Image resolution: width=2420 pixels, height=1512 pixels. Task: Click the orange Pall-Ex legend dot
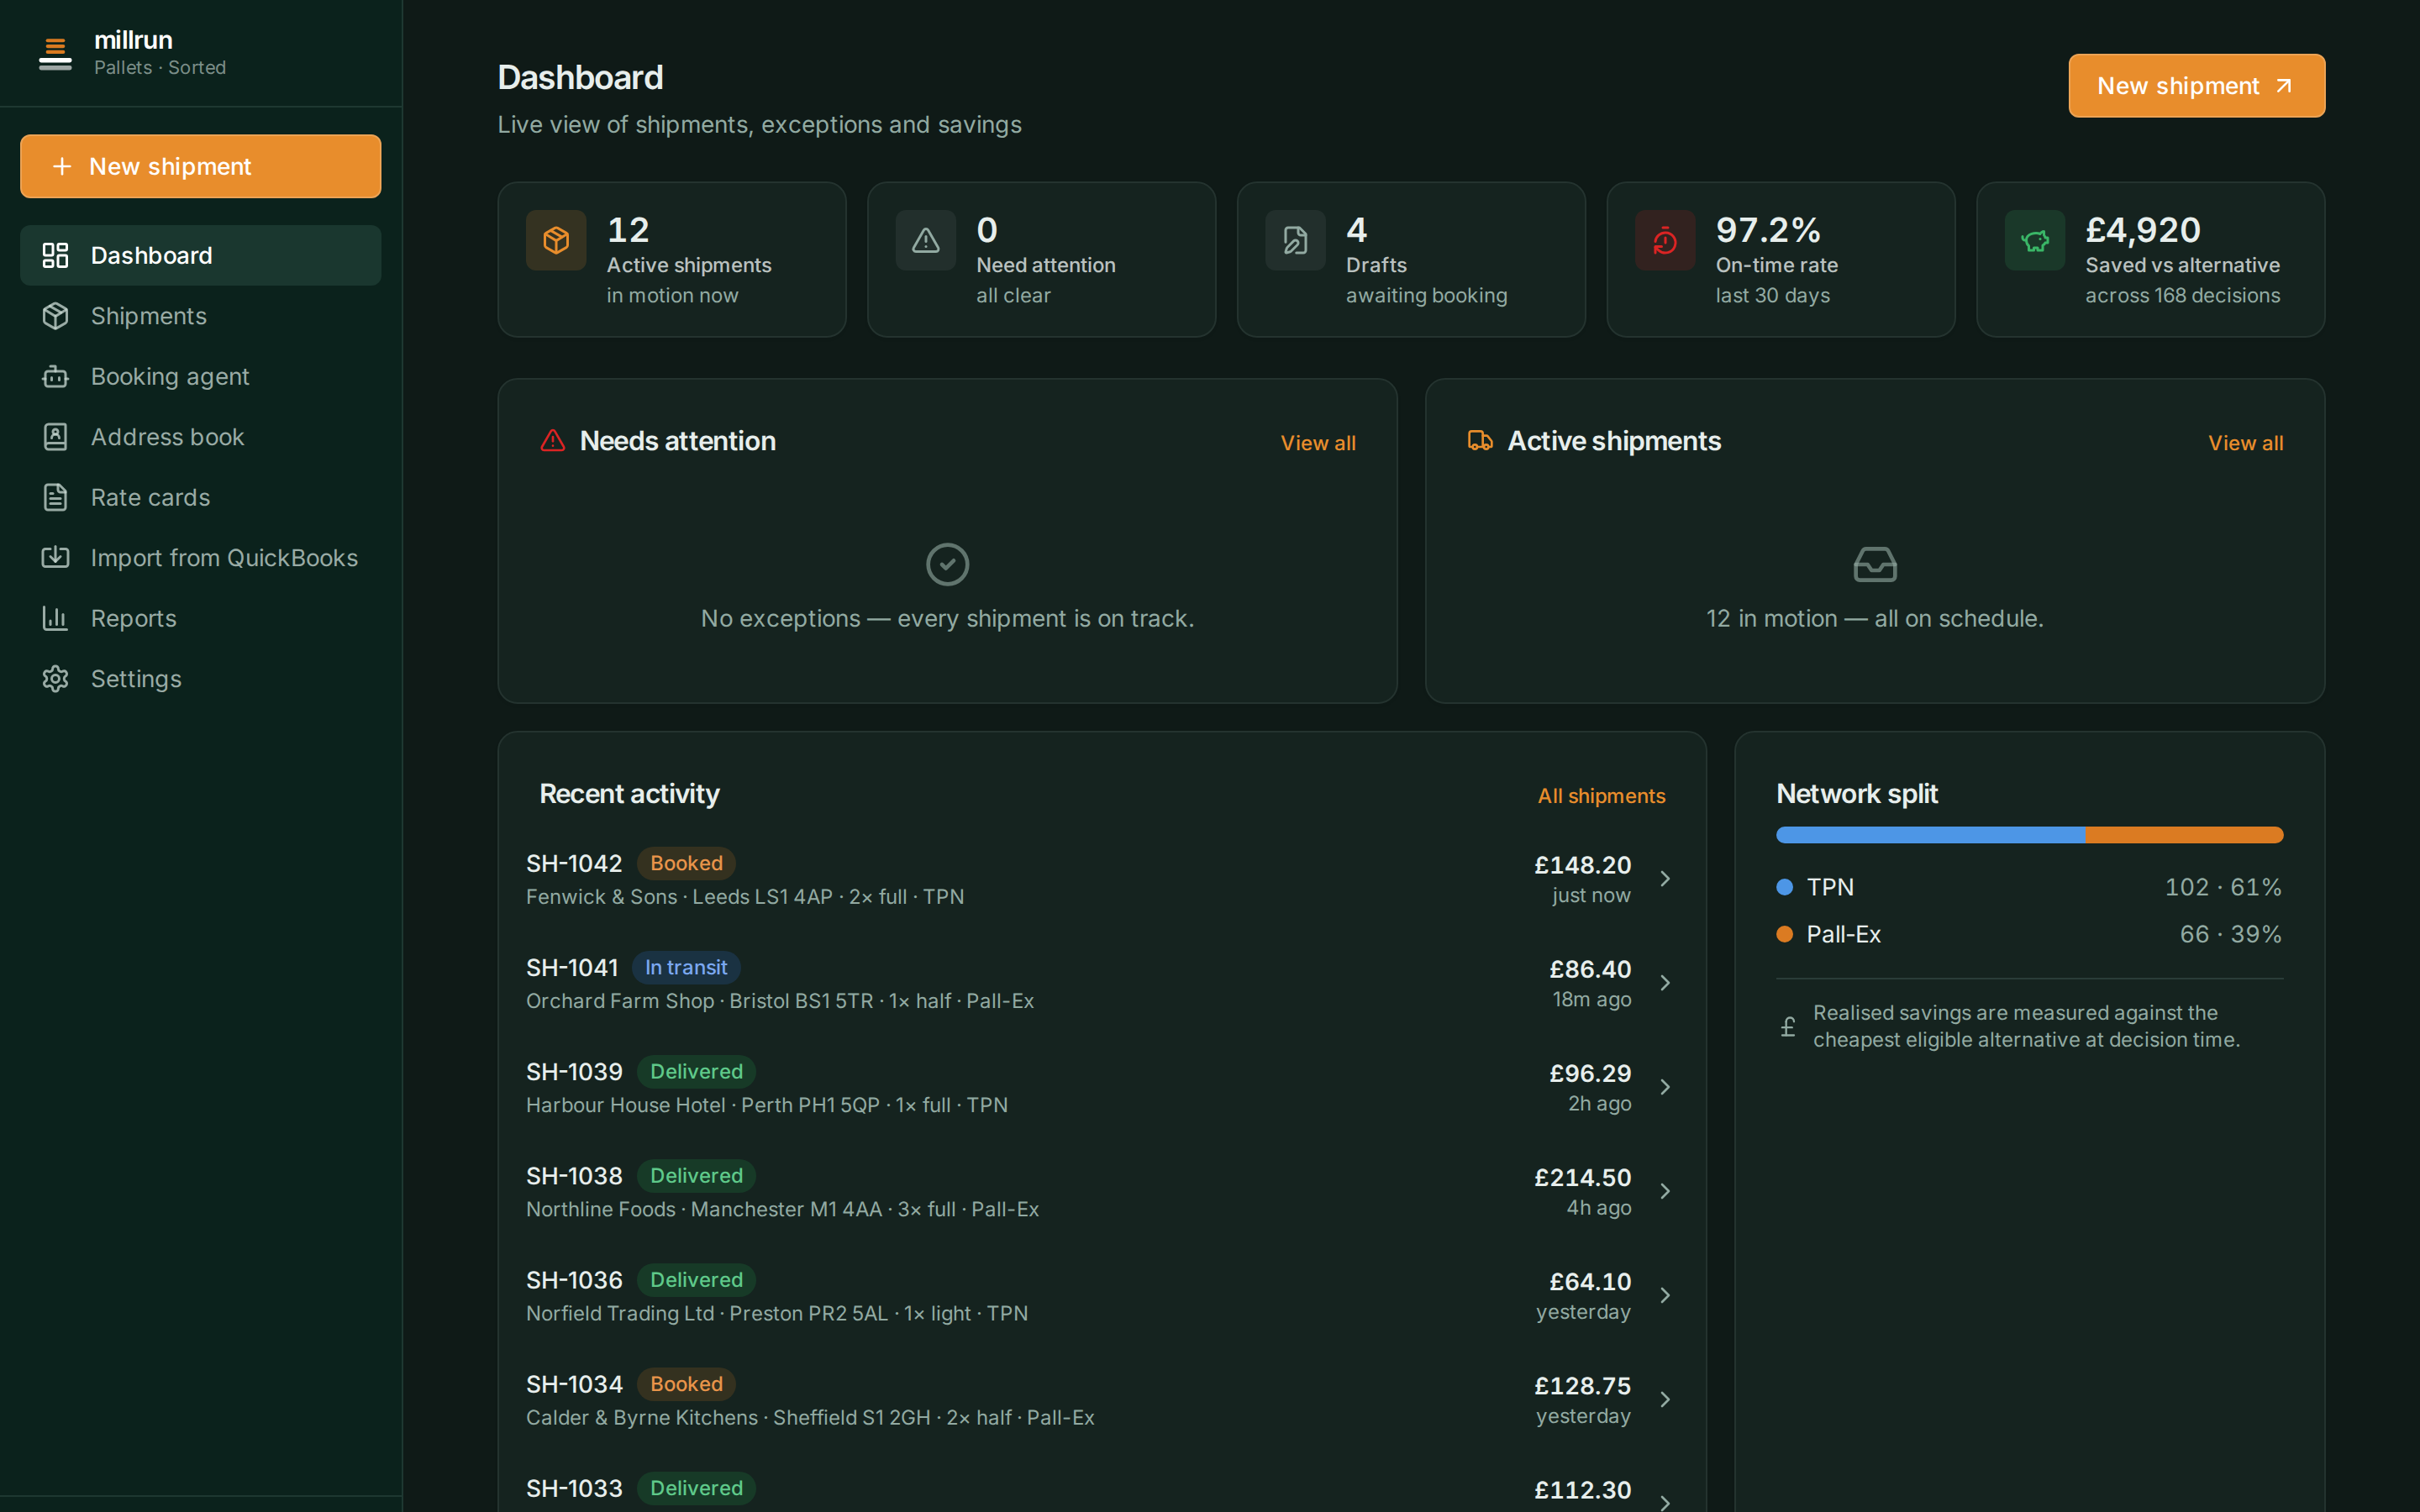tap(1784, 934)
